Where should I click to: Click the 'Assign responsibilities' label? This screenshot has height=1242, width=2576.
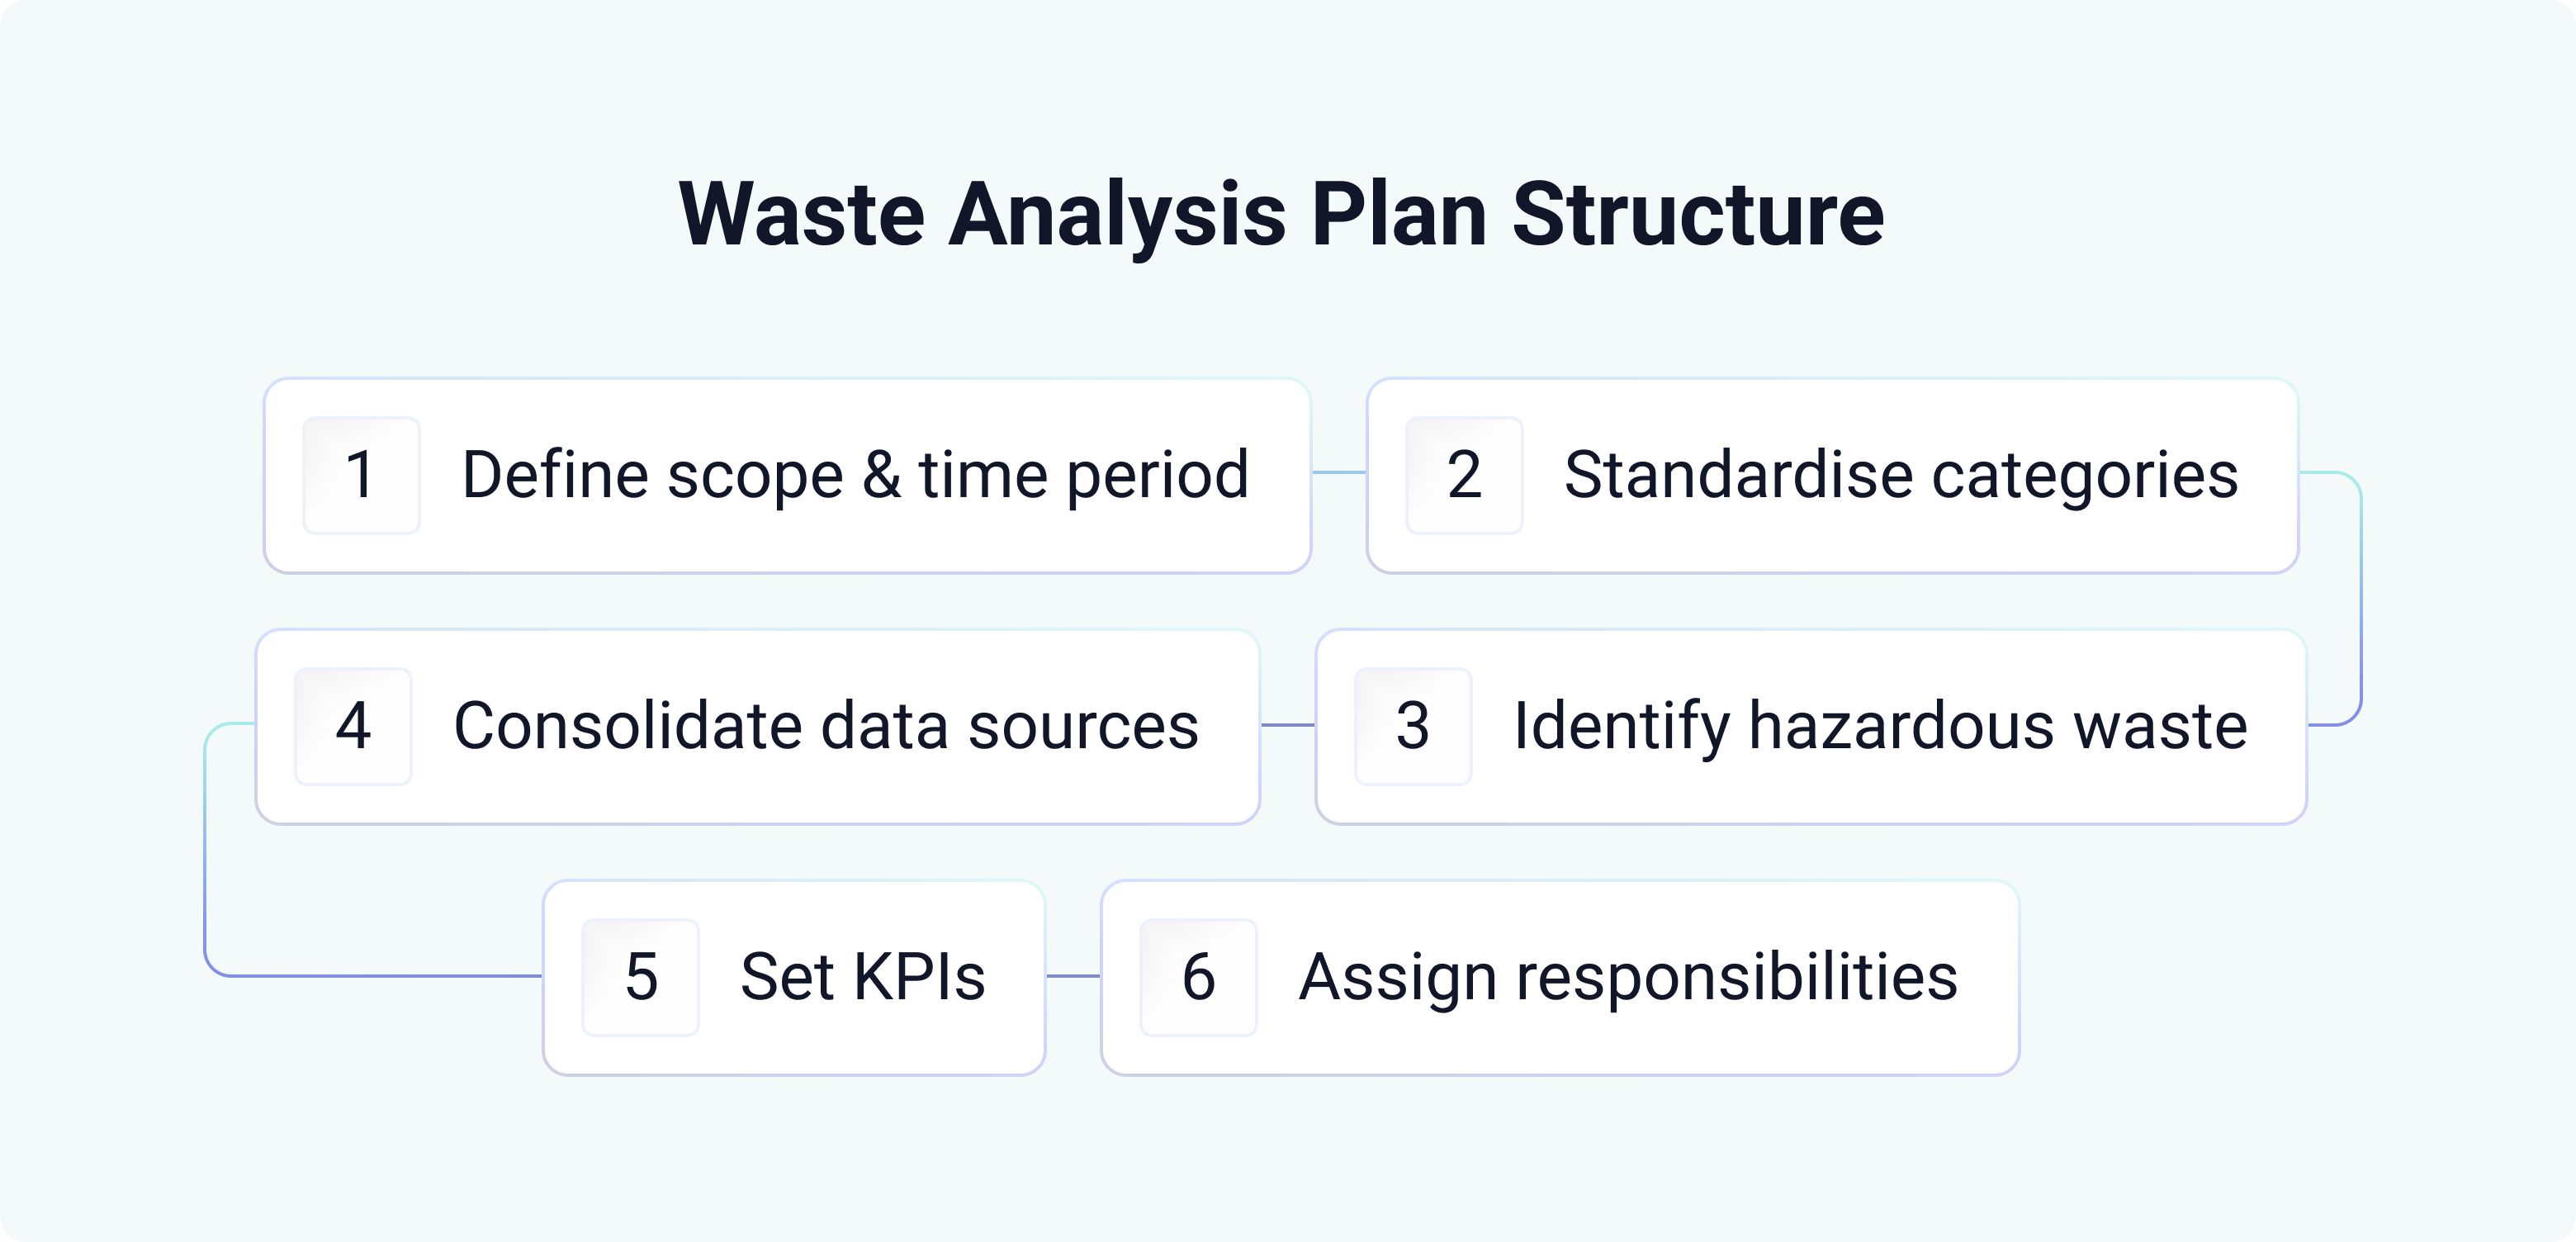[1628, 977]
